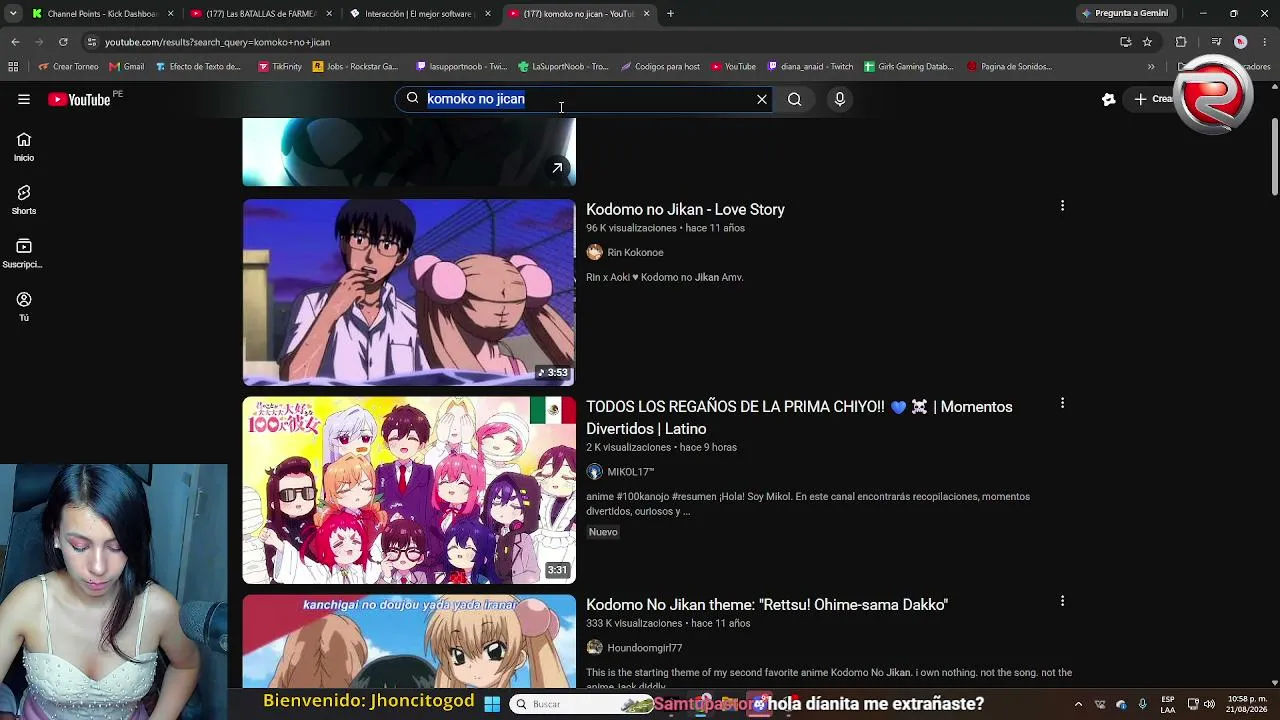Open options for Kodomo no Jikan - Love Story
This screenshot has height=720, width=1280.
[x=1062, y=206]
